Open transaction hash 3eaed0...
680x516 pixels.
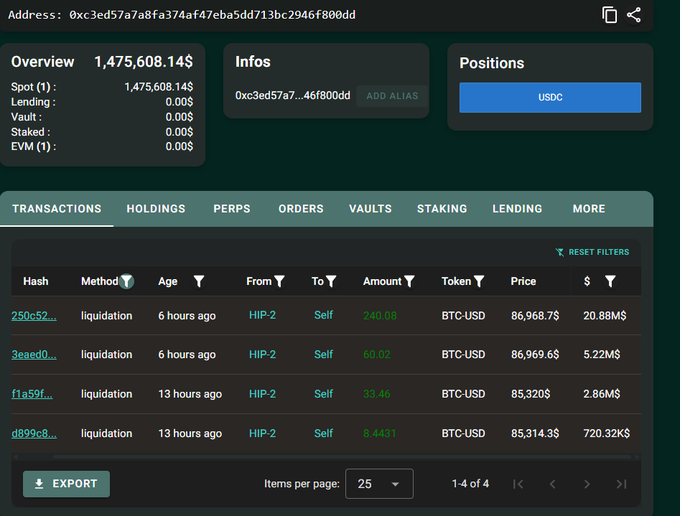34,354
